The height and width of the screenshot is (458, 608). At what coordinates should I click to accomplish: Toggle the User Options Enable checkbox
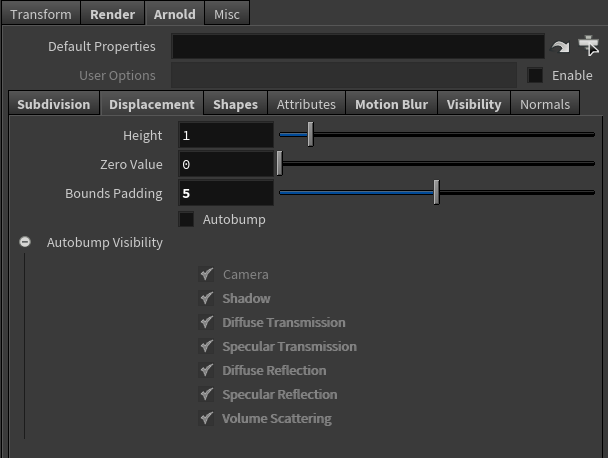click(536, 75)
